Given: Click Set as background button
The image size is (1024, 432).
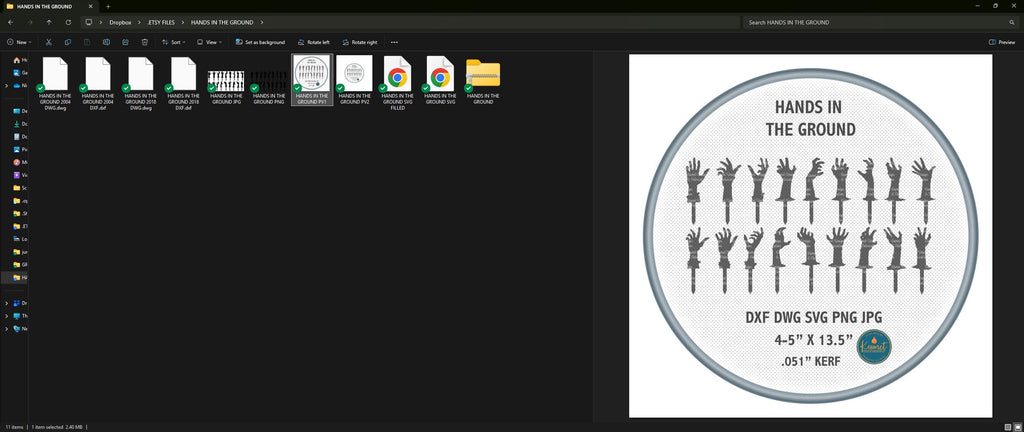Looking at the screenshot, I should 260,42.
